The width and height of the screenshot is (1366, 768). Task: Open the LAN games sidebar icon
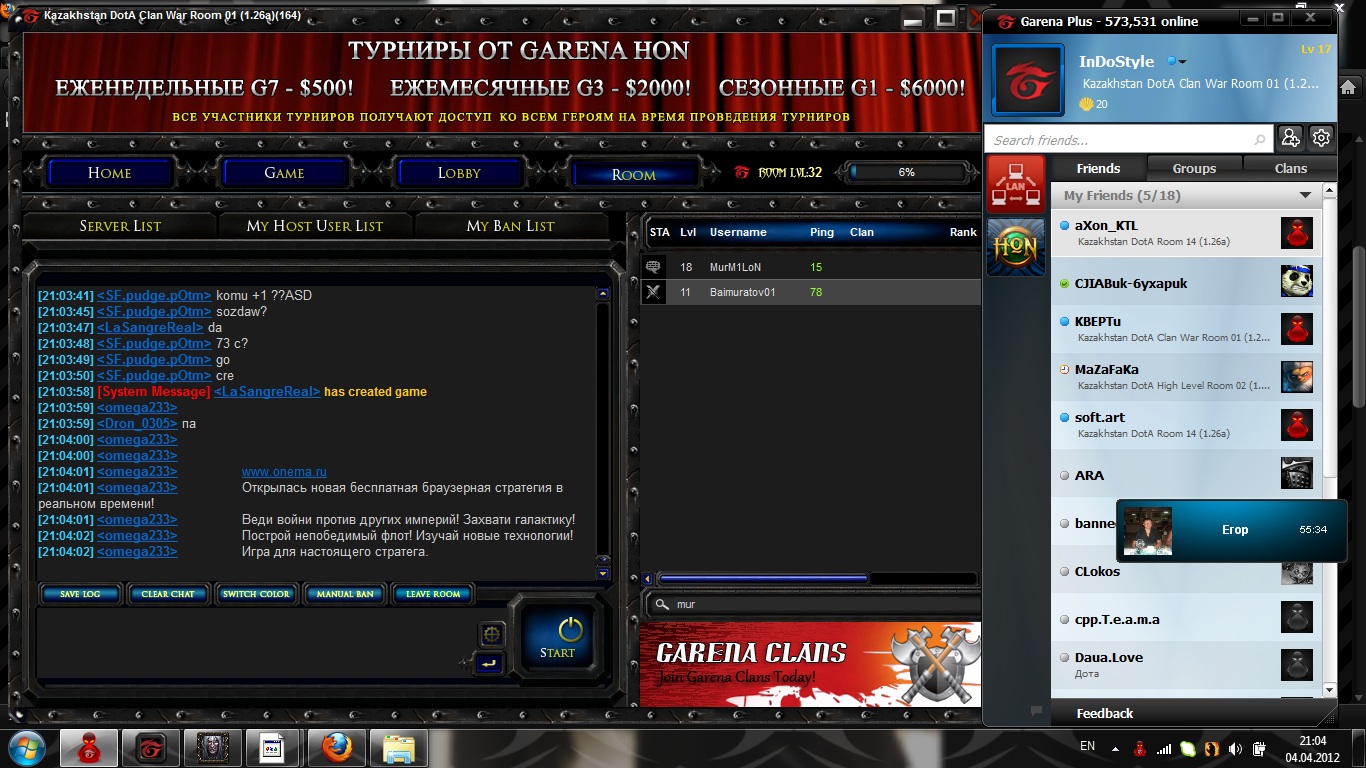[x=1016, y=184]
